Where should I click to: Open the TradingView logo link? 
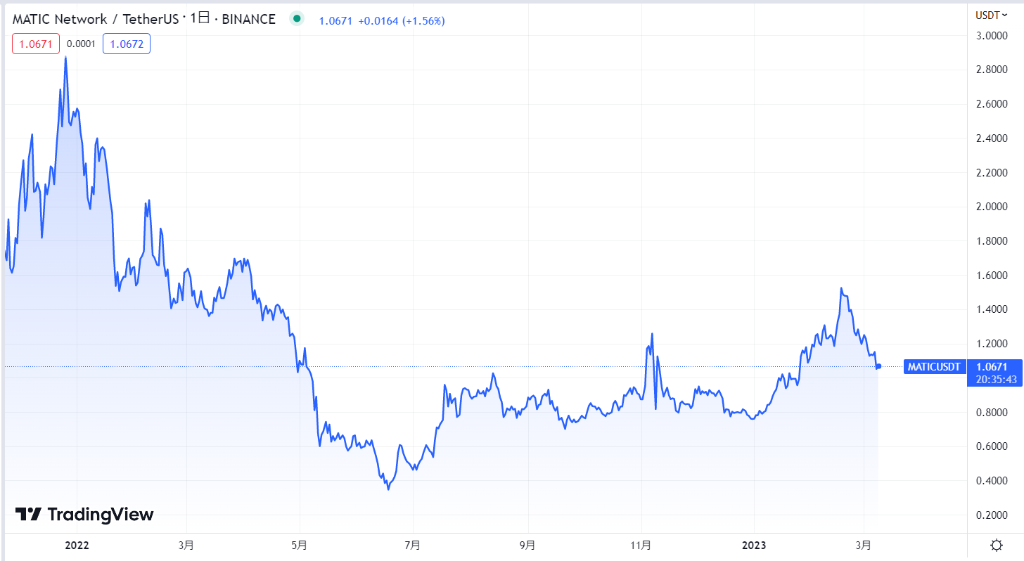tap(85, 515)
